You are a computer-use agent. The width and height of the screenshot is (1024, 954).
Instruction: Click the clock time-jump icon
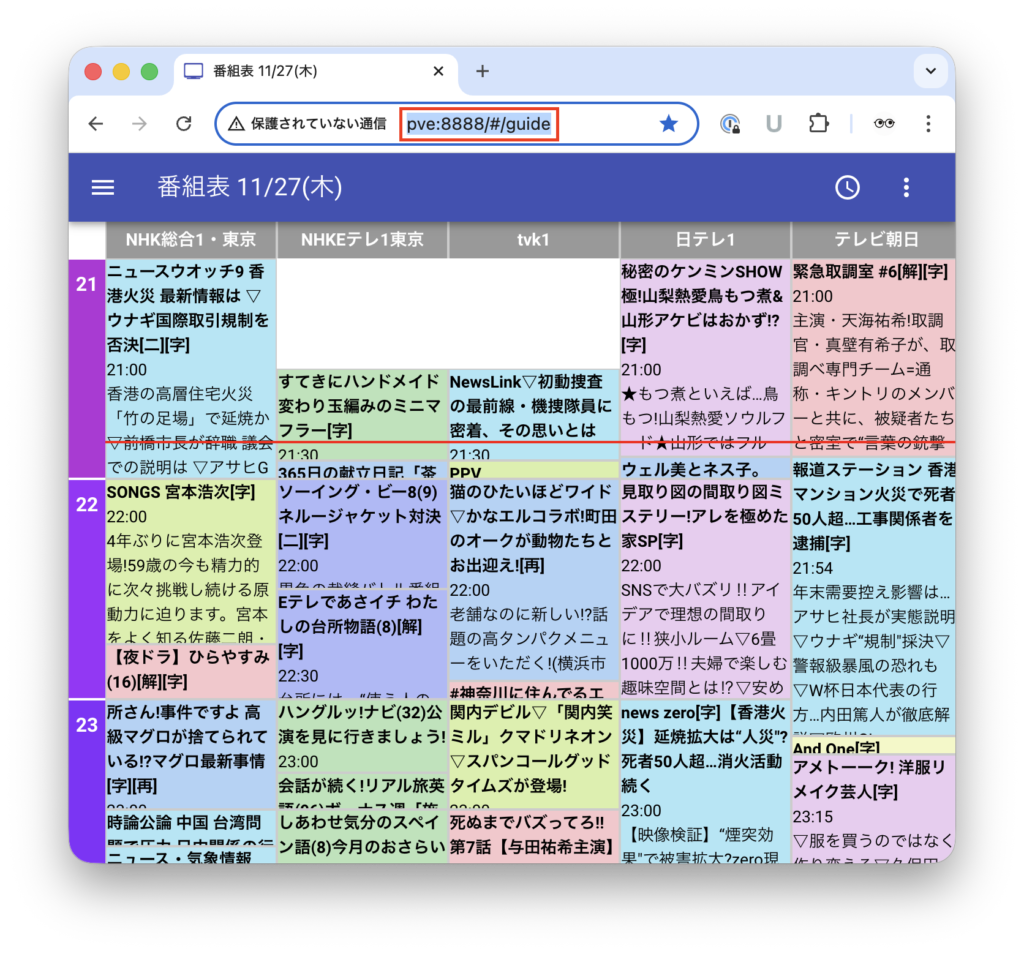pyautogui.click(x=847, y=188)
